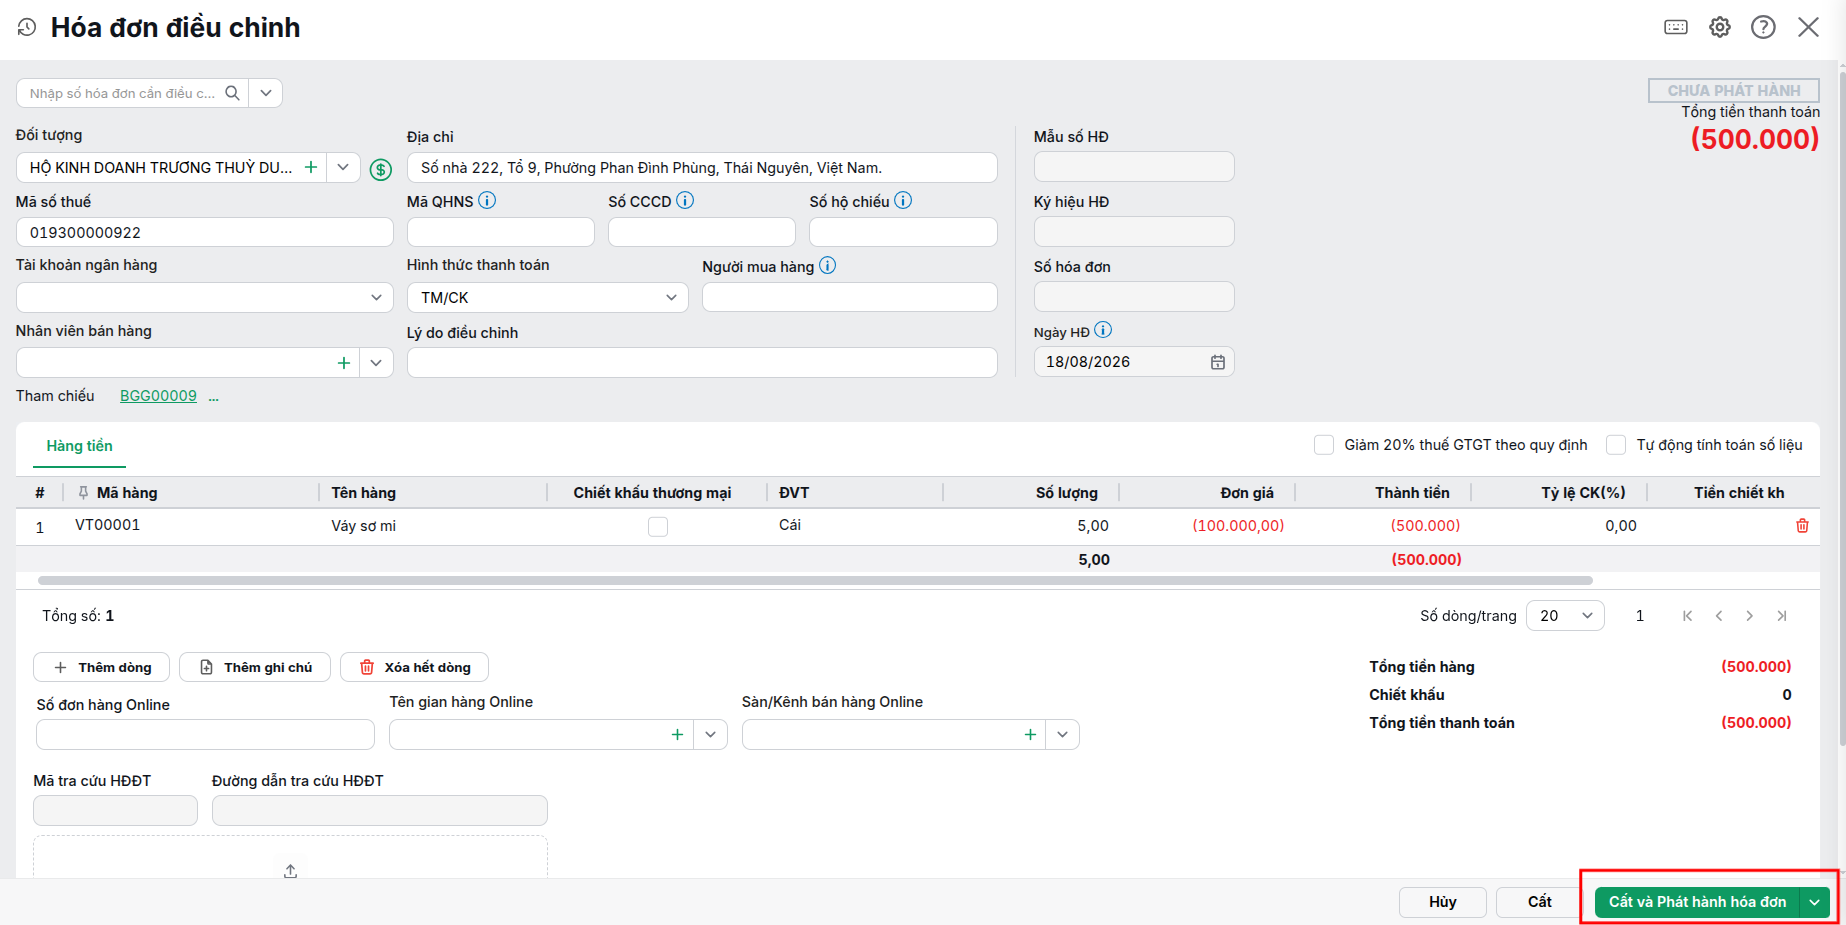This screenshot has height=925, width=1846.
Task: Expand the Tài khoản ngân hàng dropdown
Action: (376, 297)
